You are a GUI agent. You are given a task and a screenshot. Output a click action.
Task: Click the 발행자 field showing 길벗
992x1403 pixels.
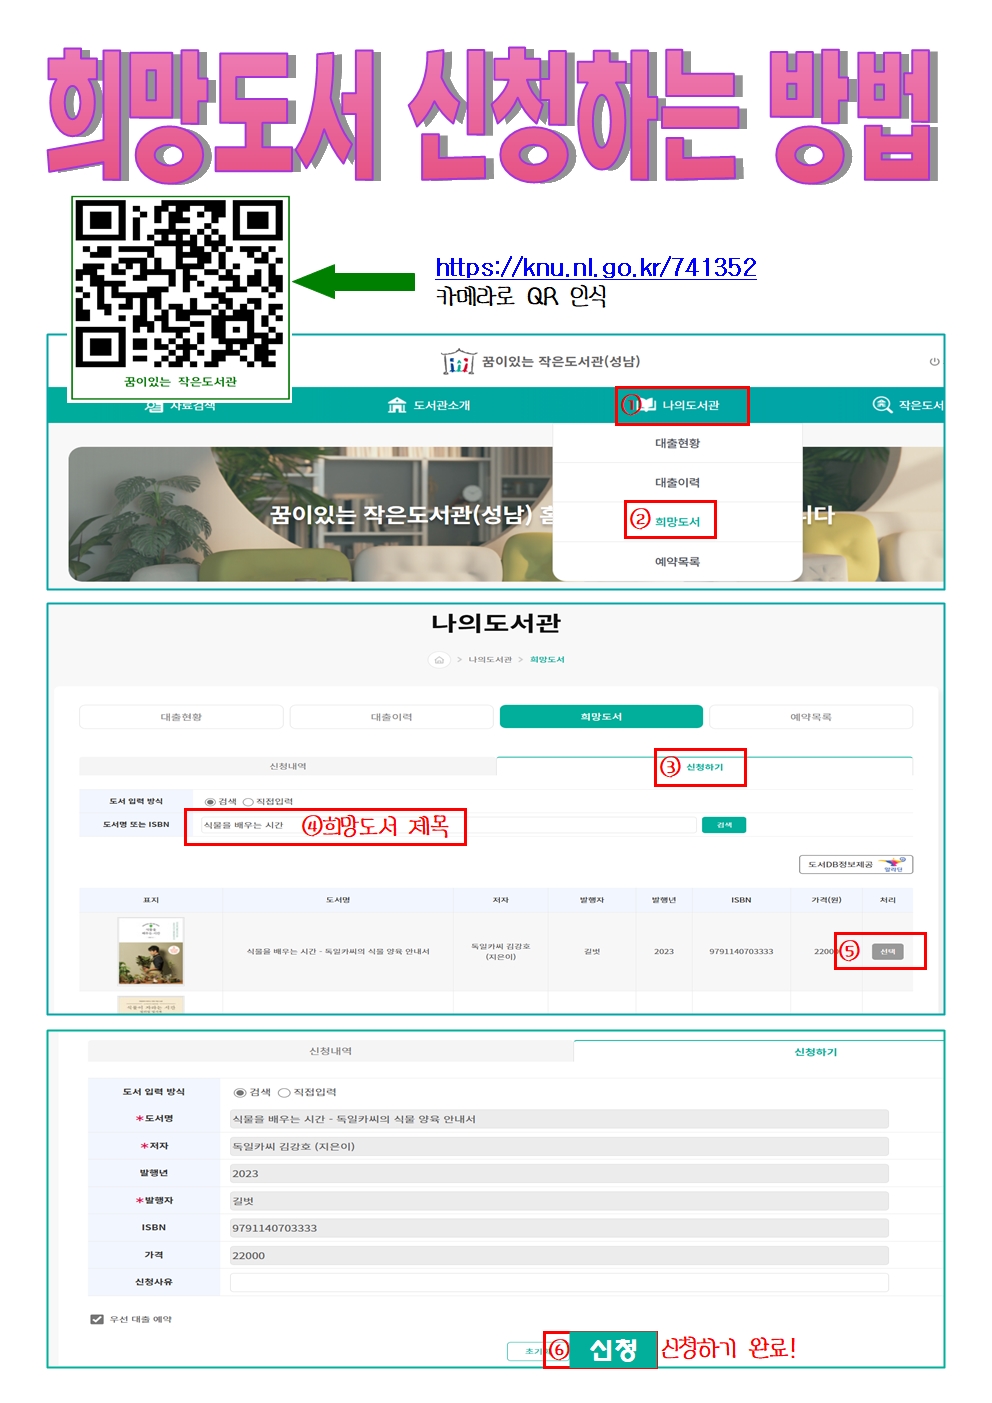pos(559,1200)
